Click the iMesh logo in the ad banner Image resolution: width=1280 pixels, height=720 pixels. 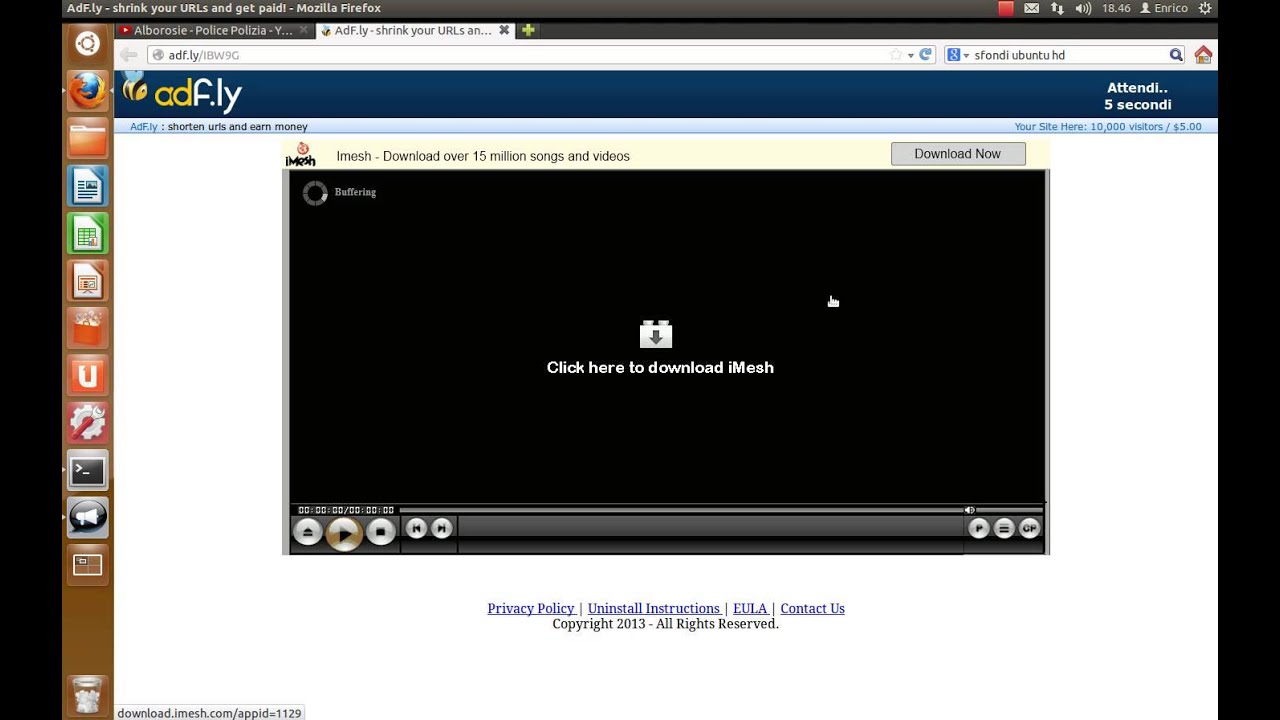300,155
